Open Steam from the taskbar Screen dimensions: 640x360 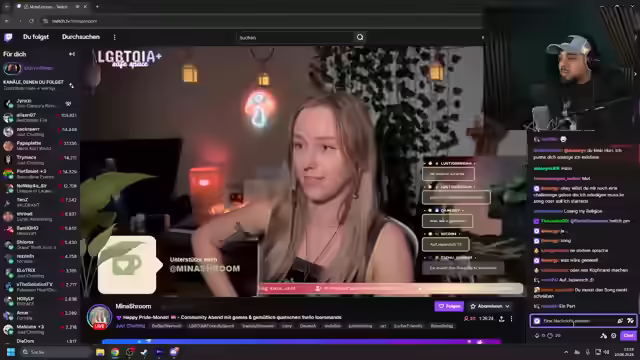(x=144, y=352)
